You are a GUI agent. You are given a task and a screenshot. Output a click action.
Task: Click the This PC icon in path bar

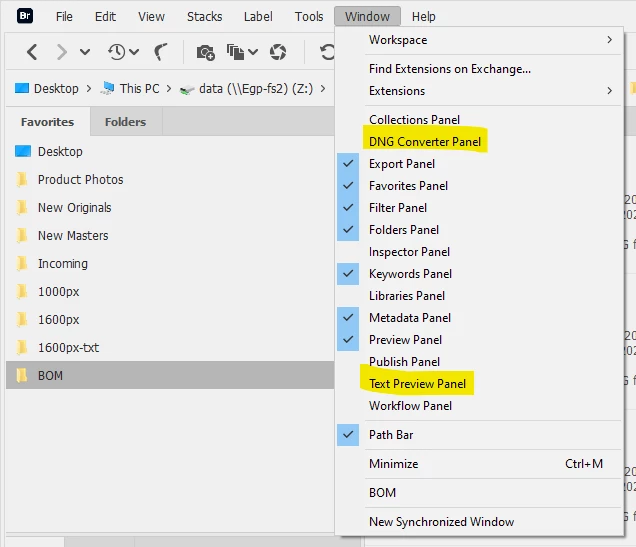(107, 88)
